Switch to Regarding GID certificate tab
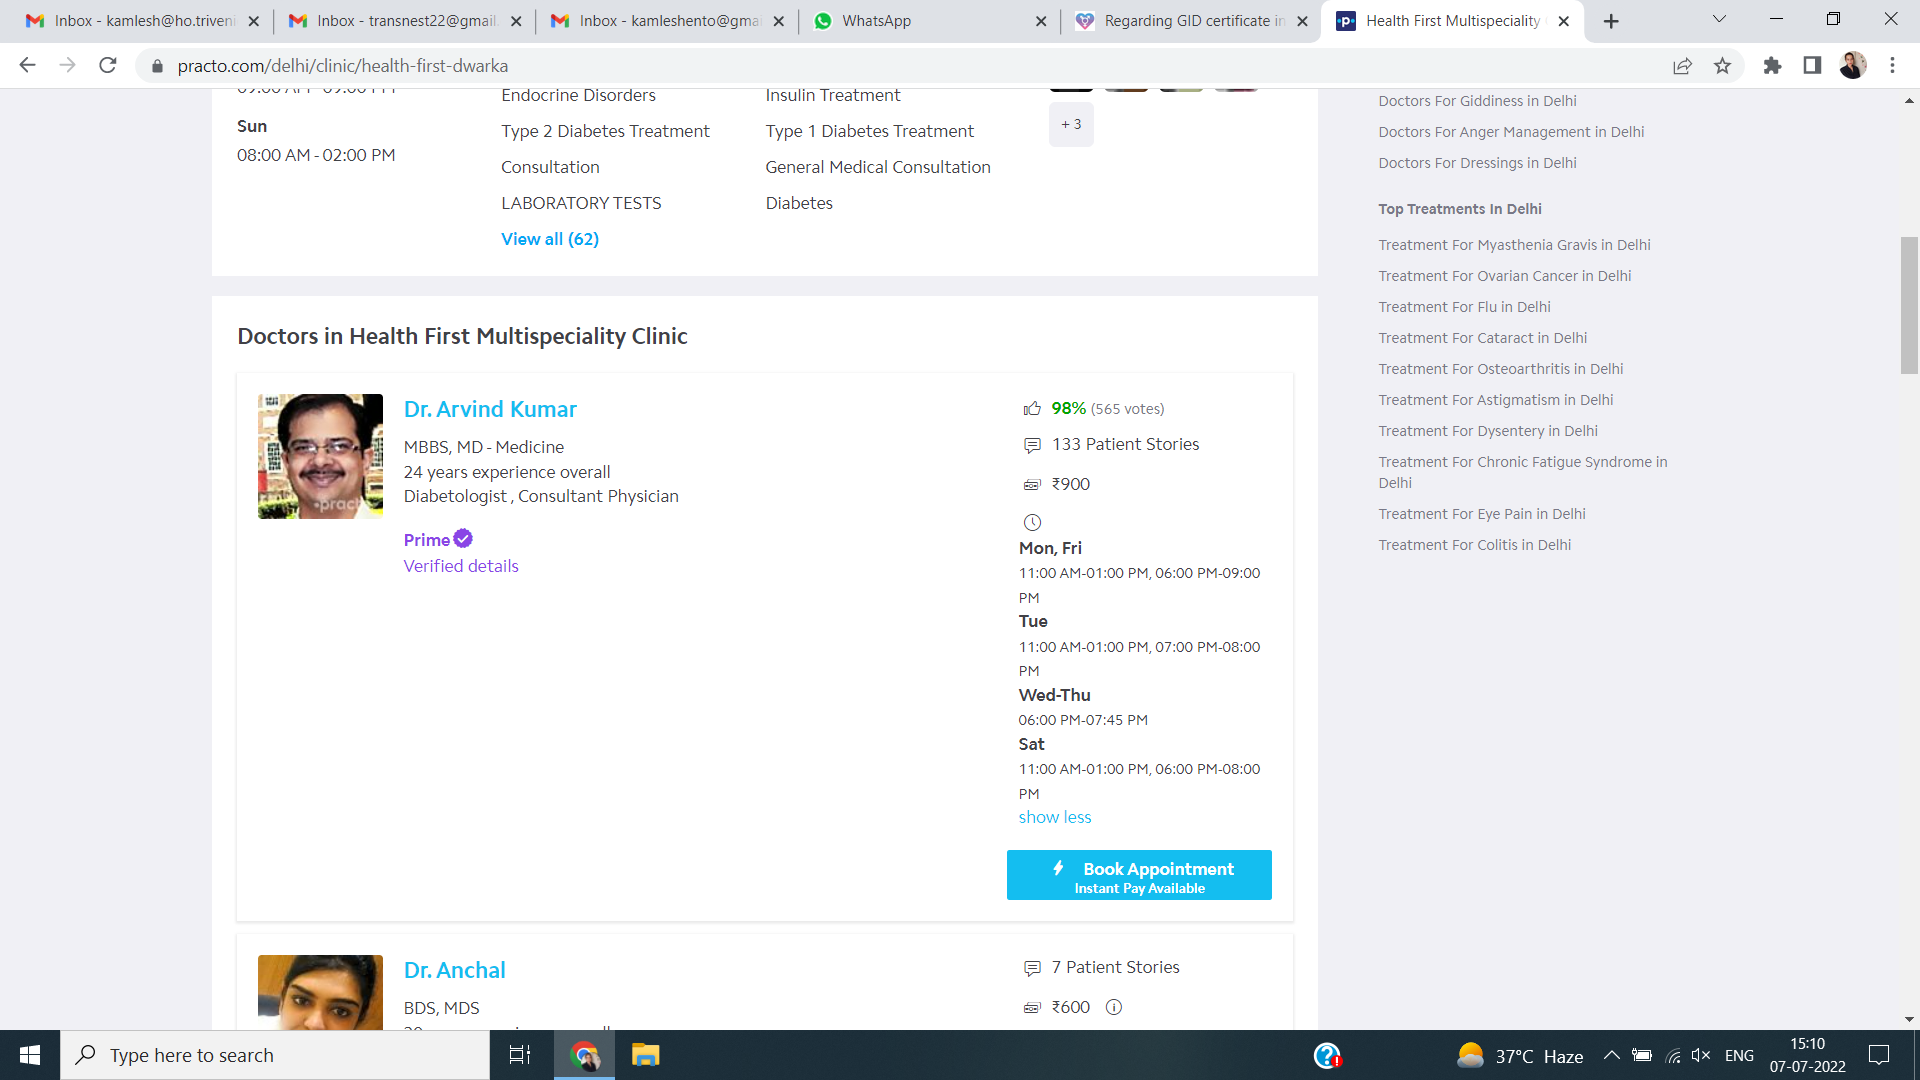1920x1080 pixels. point(1194,21)
